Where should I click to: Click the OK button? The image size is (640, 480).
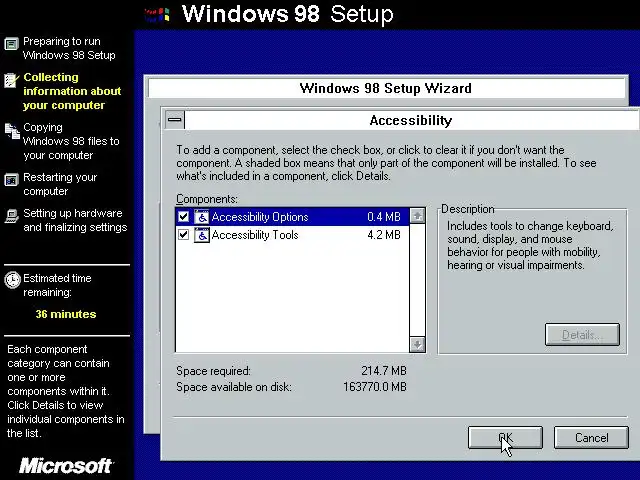click(505, 438)
